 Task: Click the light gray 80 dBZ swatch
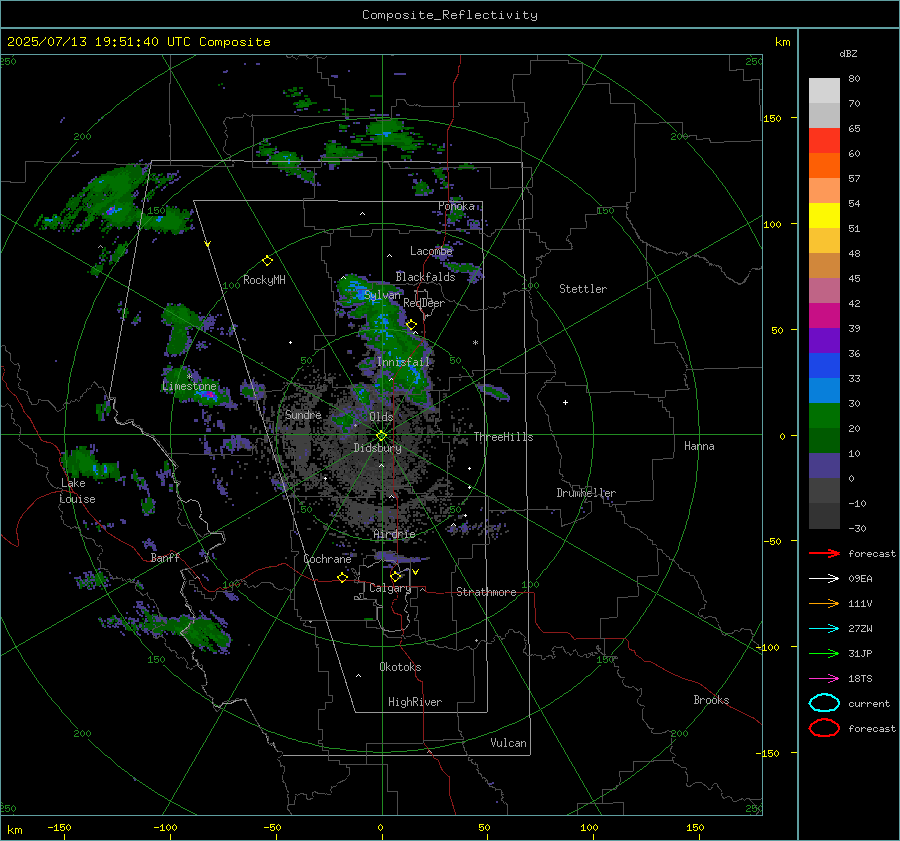pyautogui.click(x=824, y=90)
